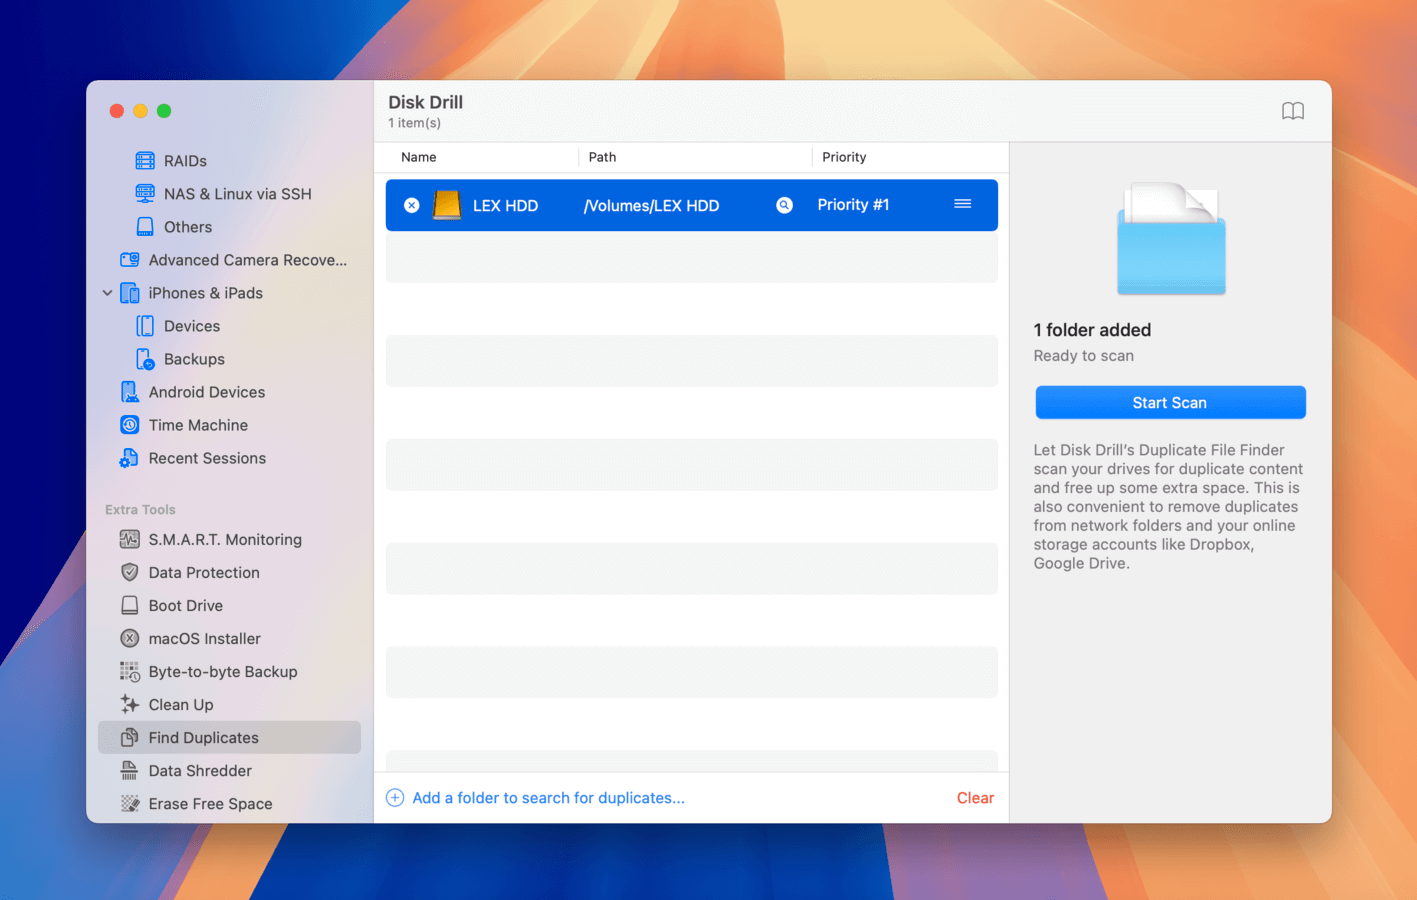Click the Advanced Camera Recovery icon
The image size is (1417, 900).
[x=130, y=260]
